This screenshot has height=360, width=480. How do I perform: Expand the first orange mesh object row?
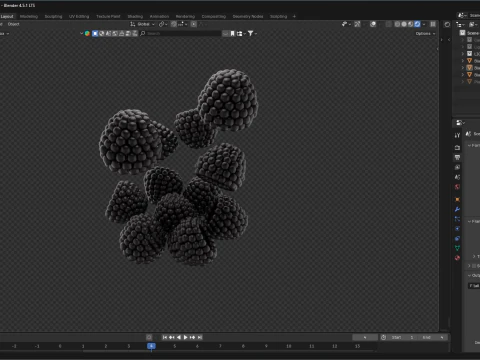click(x=463, y=61)
